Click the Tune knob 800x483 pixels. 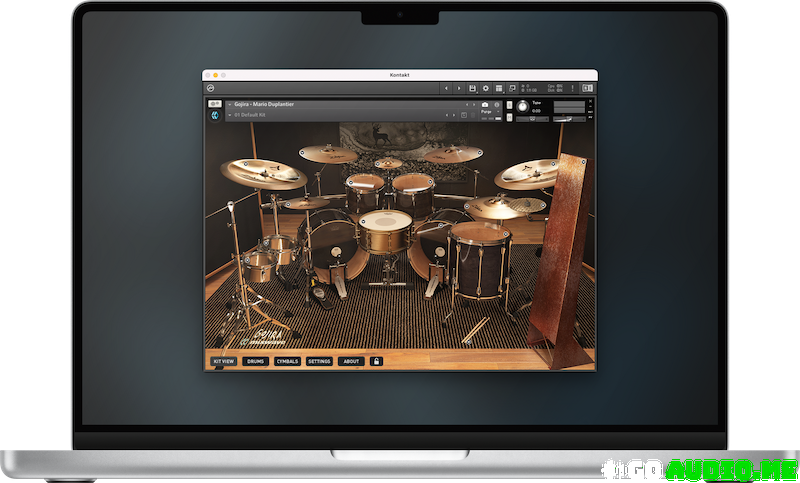click(522, 107)
